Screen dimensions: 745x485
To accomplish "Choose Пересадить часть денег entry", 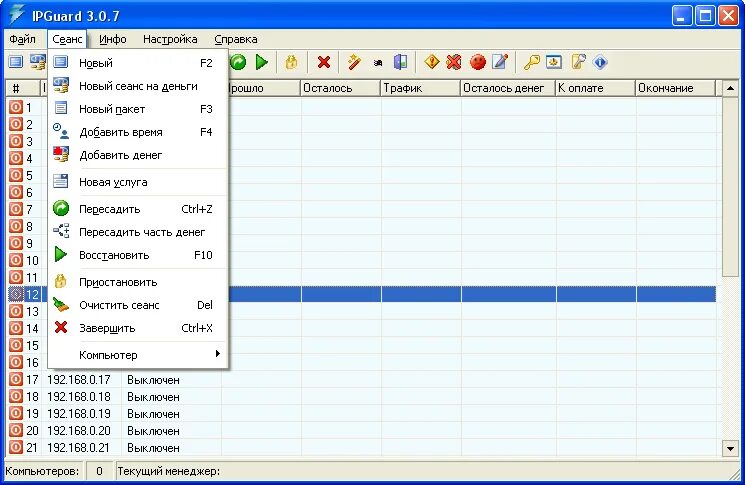I will [138, 232].
